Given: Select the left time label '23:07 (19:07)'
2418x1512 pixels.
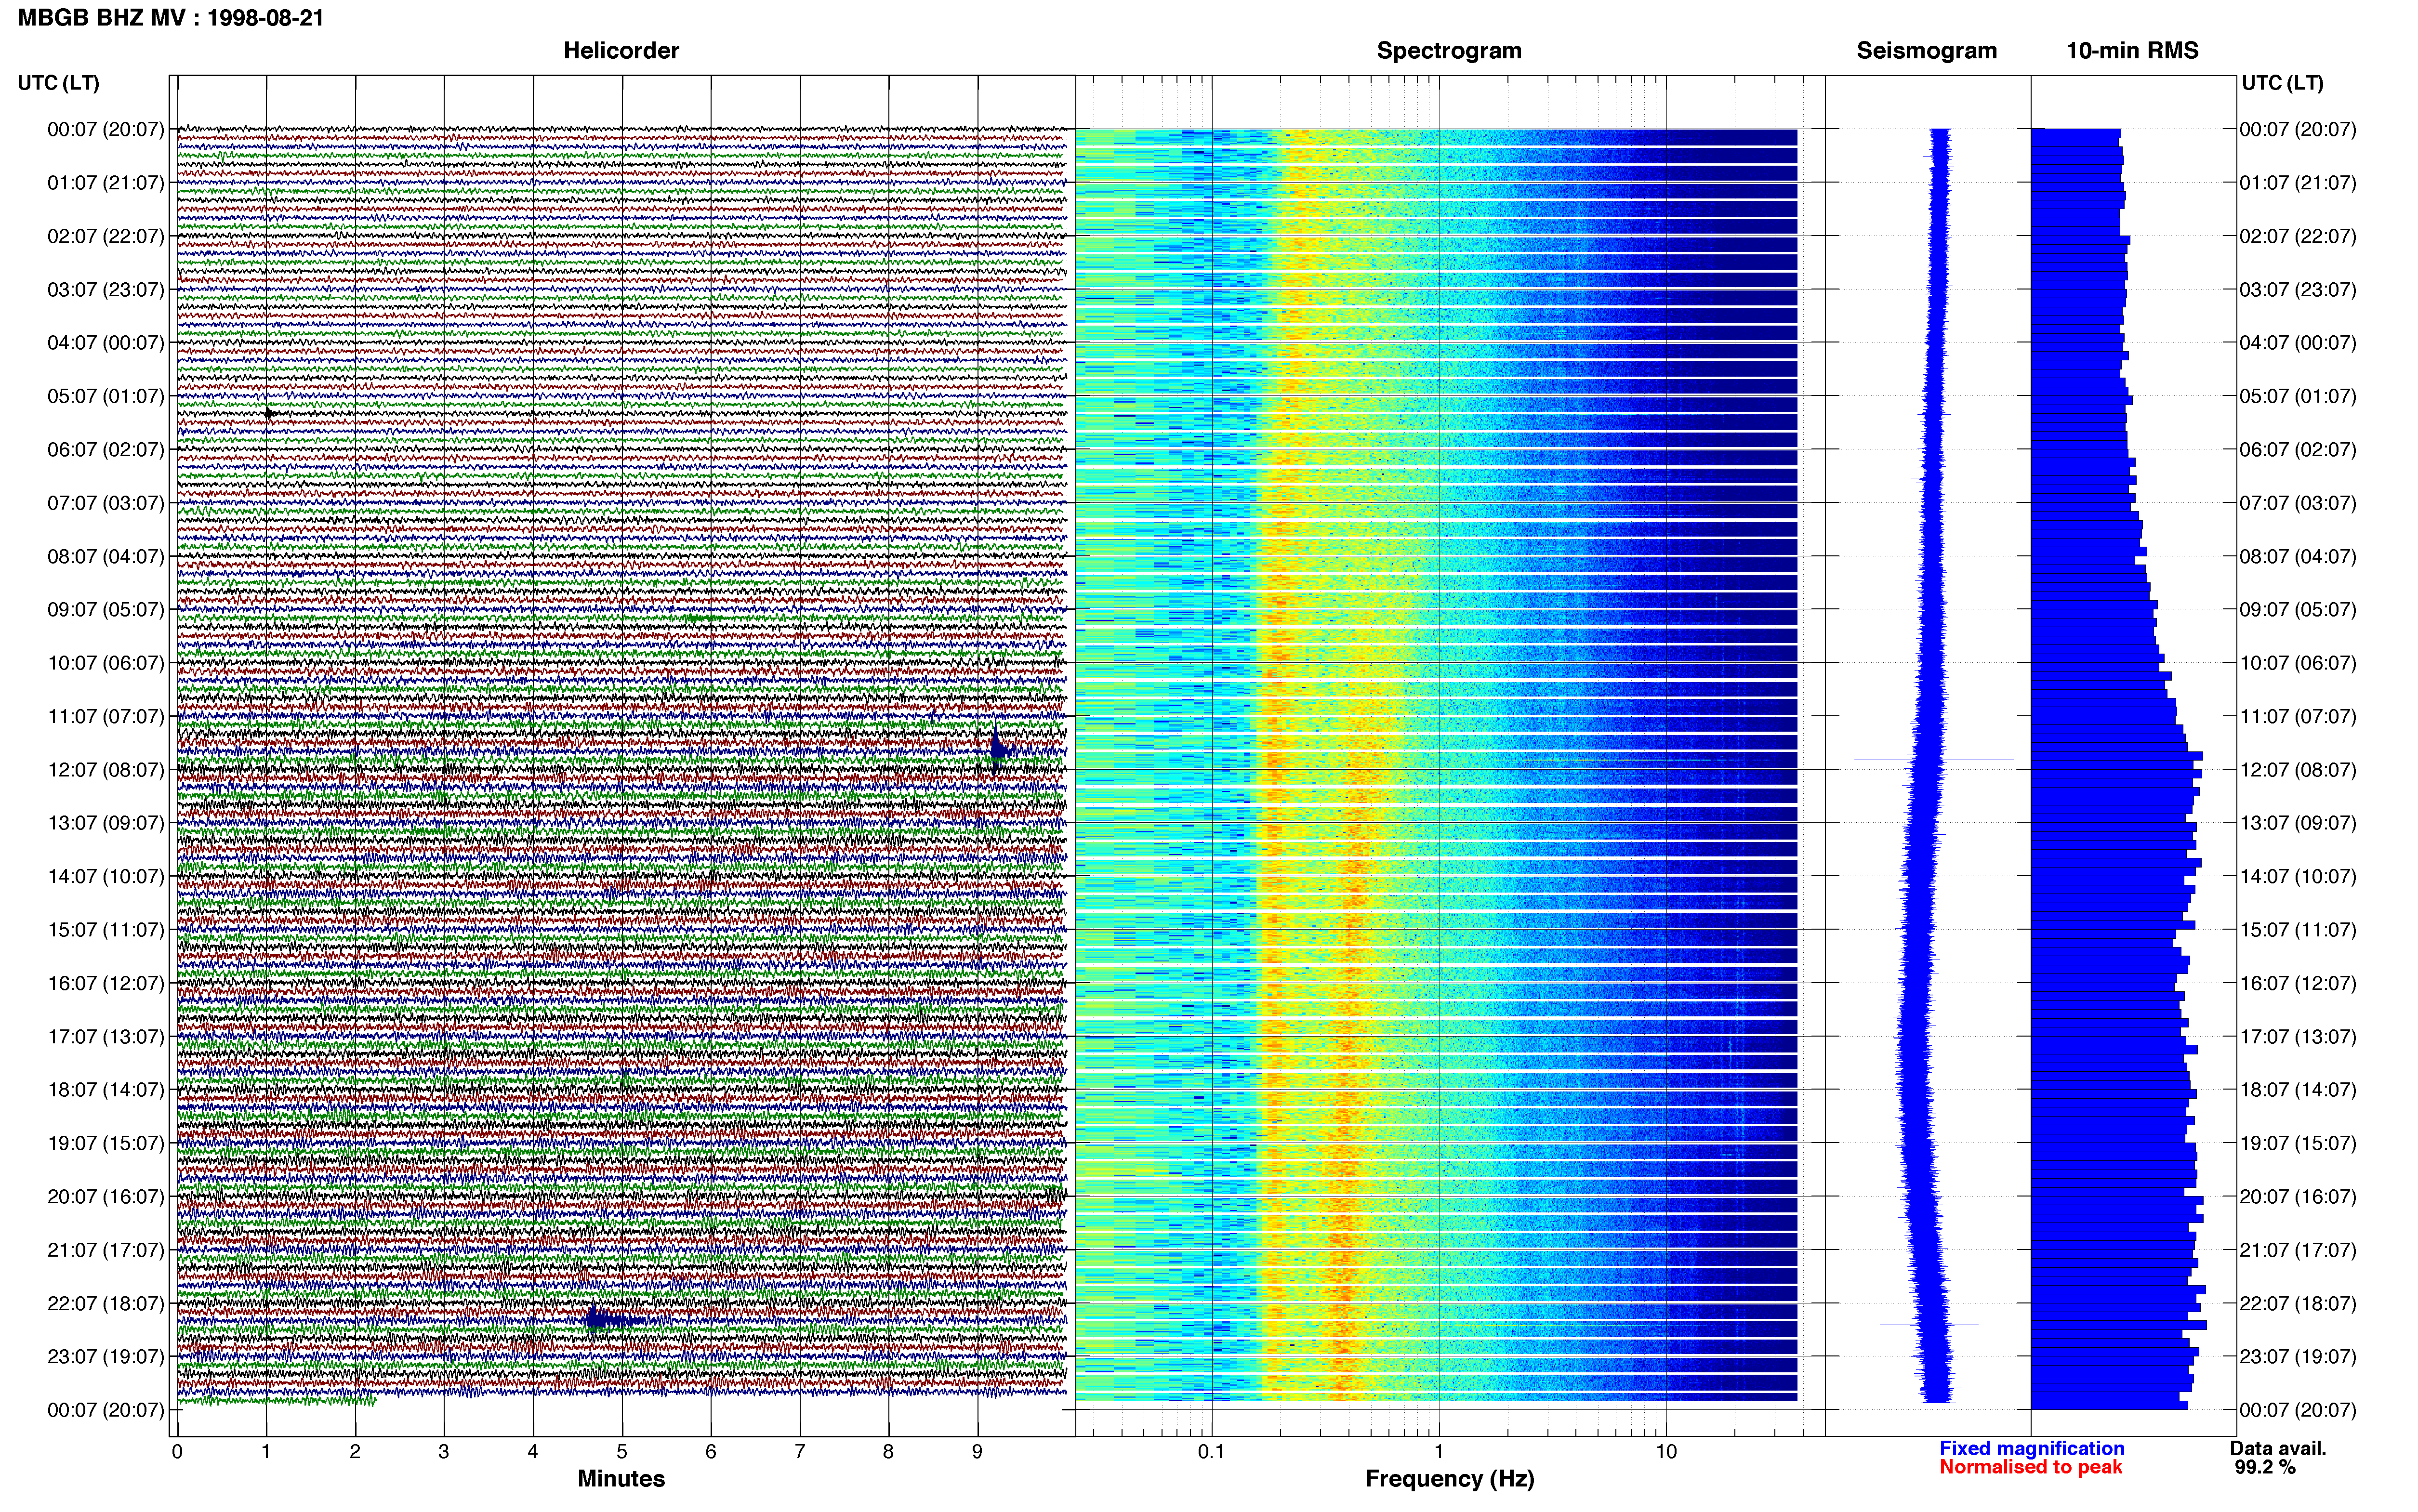Looking at the screenshot, I should coord(106,1356).
